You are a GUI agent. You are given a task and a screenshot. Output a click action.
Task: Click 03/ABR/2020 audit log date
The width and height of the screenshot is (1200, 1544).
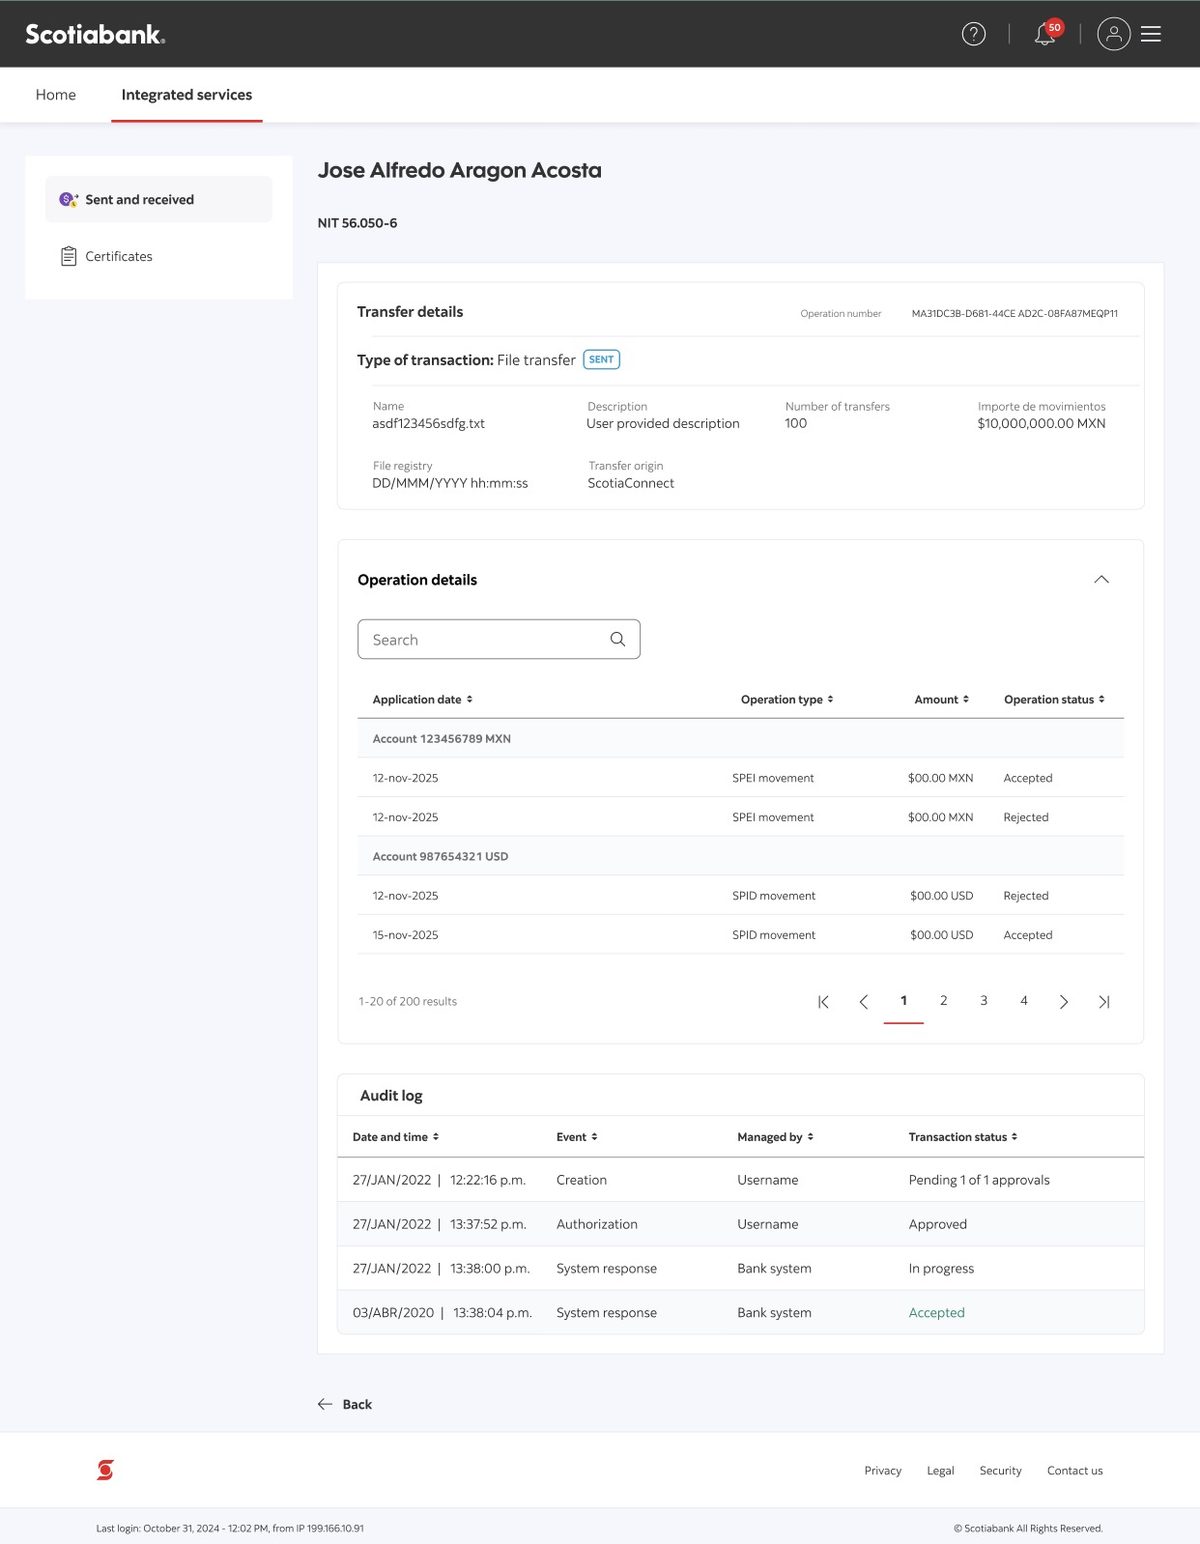pos(393,1313)
